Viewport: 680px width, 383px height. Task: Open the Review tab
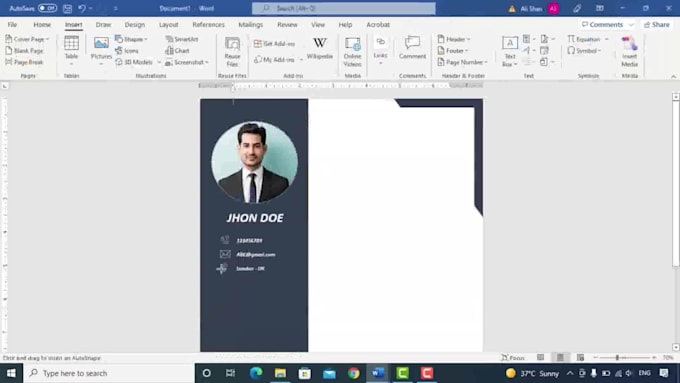(287, 25)
